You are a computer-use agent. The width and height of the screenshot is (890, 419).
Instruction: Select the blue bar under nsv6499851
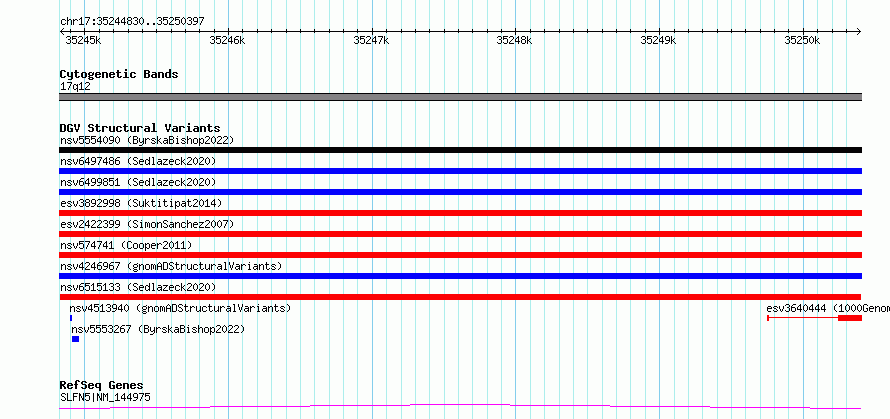pyautogui.click(x=460, y=192)
